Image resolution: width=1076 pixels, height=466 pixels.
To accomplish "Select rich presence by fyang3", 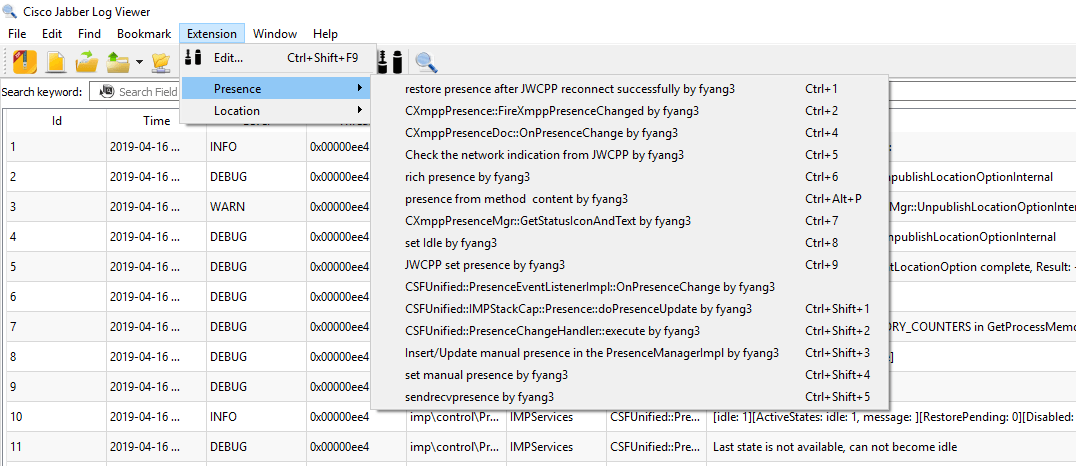I will 629,176.
